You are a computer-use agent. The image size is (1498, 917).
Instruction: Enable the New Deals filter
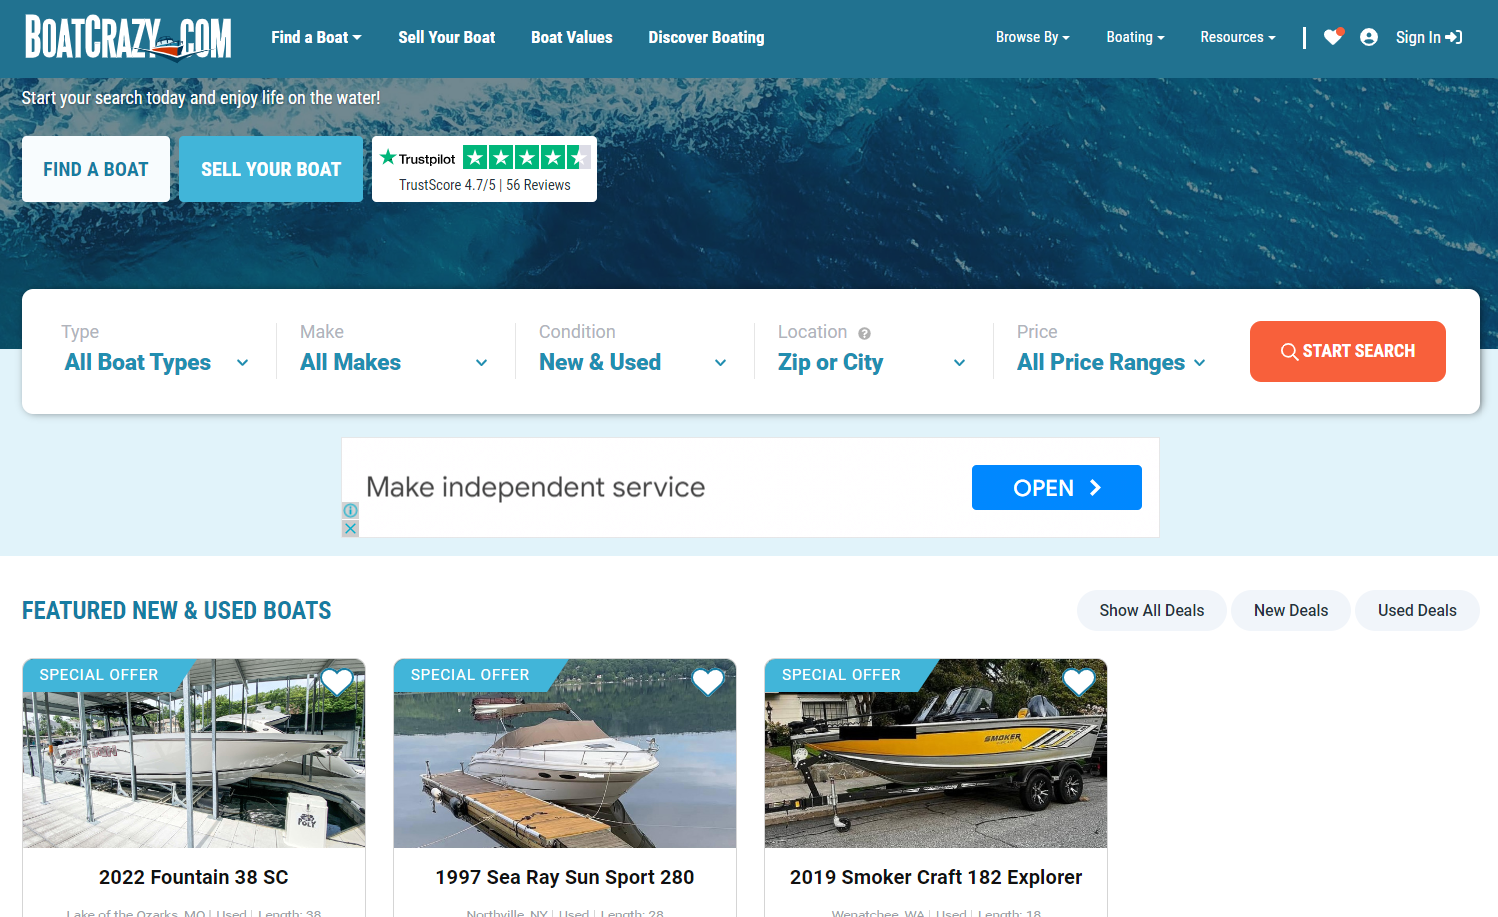(1290, 610)
